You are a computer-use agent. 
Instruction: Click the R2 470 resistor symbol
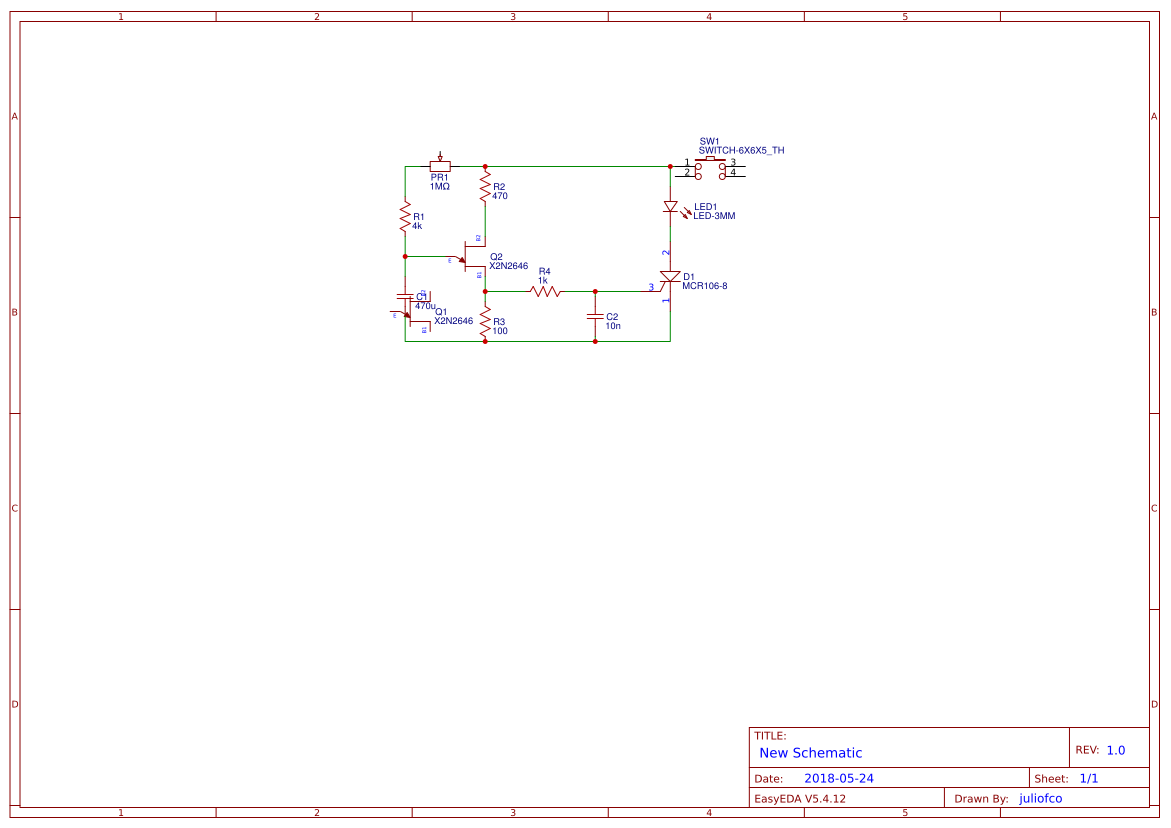pyautogui.click(x=485, y=186)
